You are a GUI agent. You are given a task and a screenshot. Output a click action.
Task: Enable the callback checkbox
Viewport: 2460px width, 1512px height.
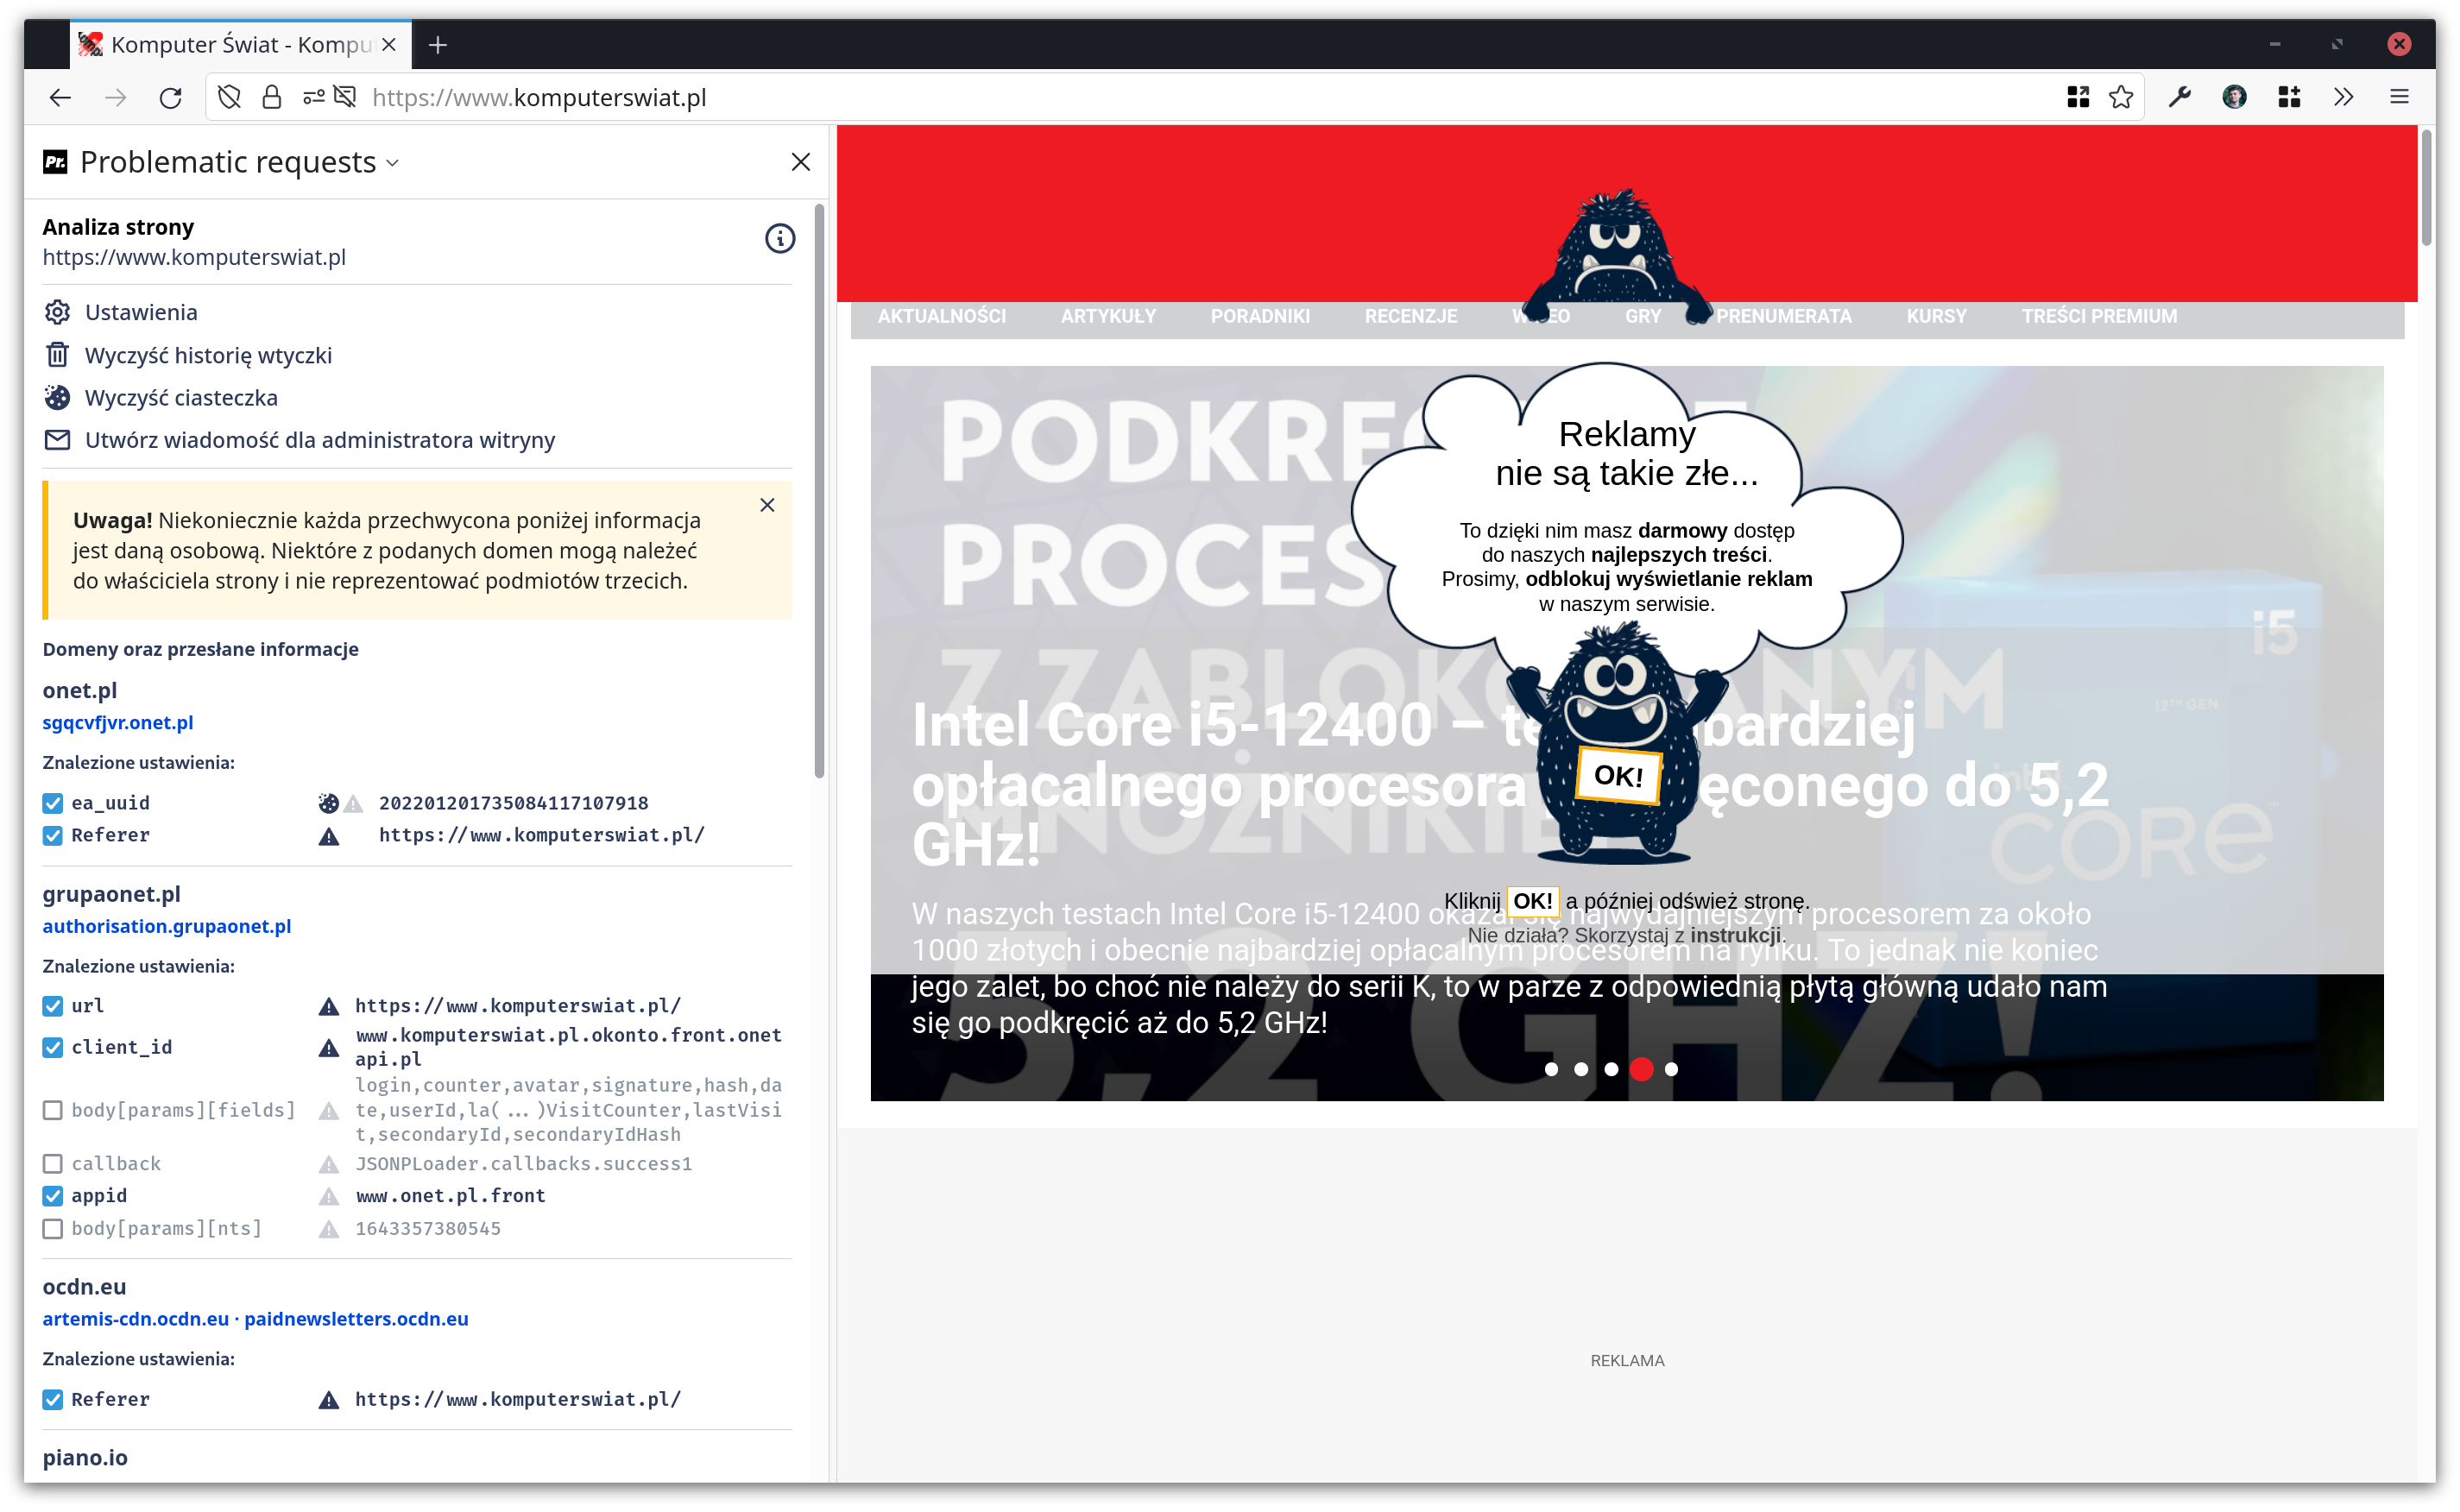tap(53, 1164)
